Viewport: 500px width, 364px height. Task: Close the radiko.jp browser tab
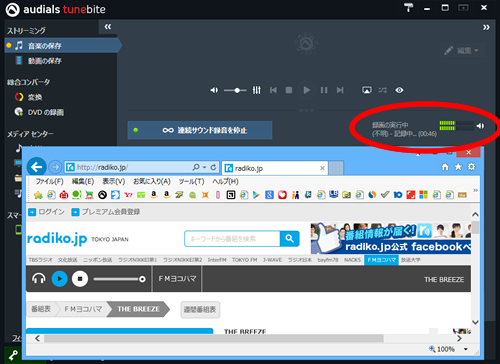pos(322,168)
